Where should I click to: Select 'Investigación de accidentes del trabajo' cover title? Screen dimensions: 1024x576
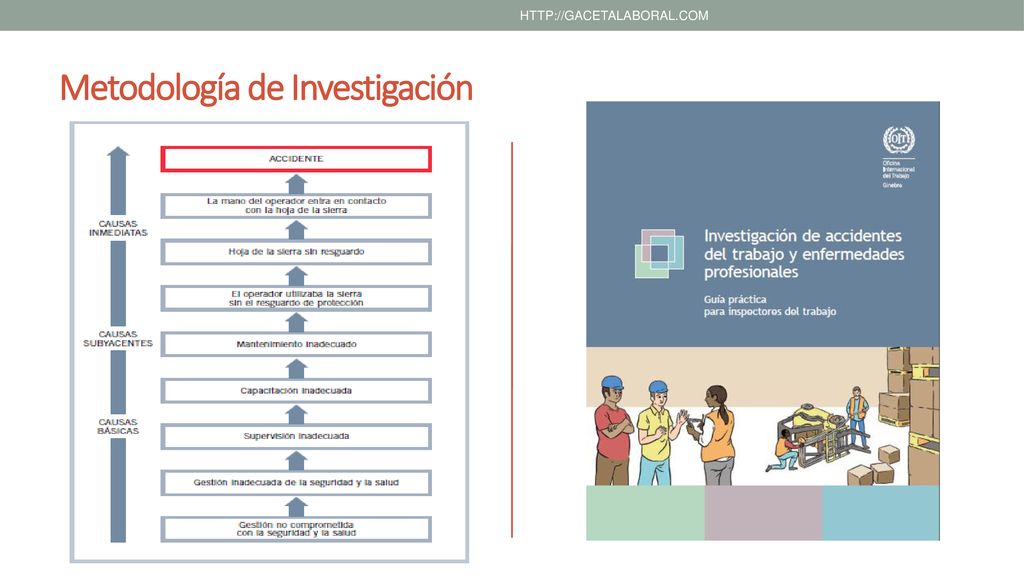(804, 254)
